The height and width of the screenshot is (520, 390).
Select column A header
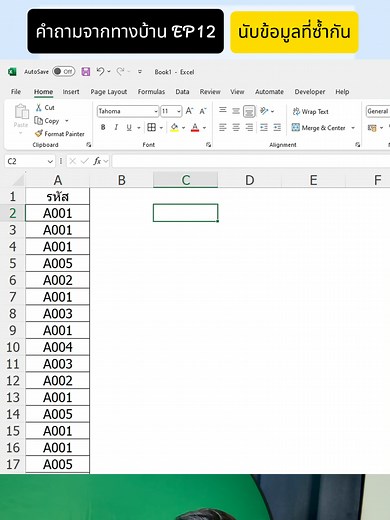pos(58,180)
